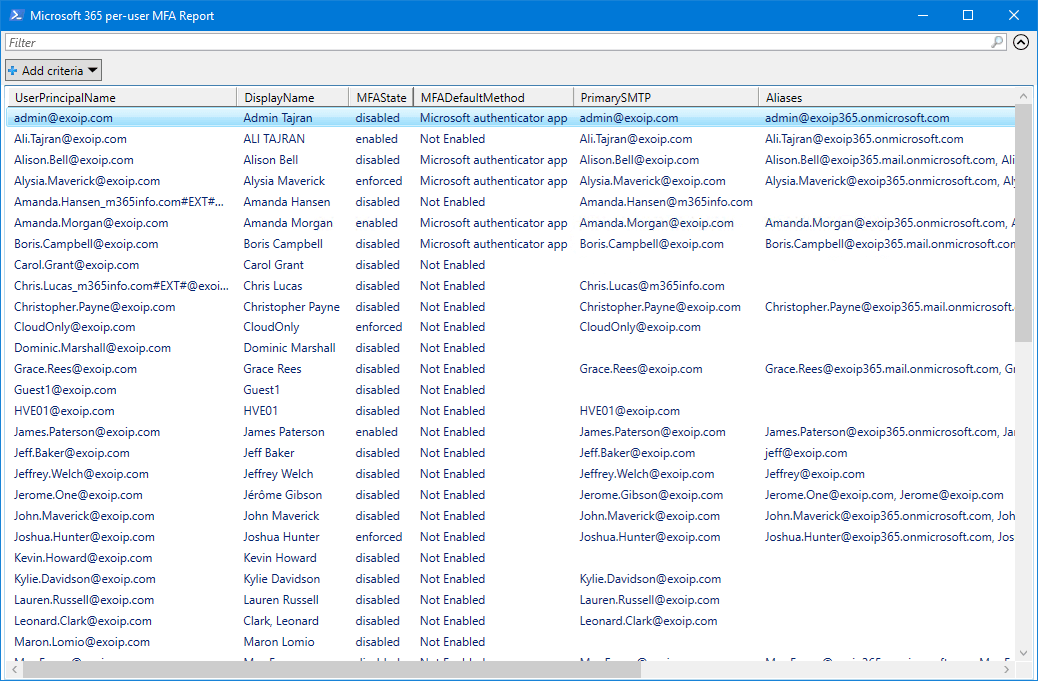The image size is (1038, 681).
Task: Click HVE01@exoip.com in PrimarySMTP column
Action: 630,411
